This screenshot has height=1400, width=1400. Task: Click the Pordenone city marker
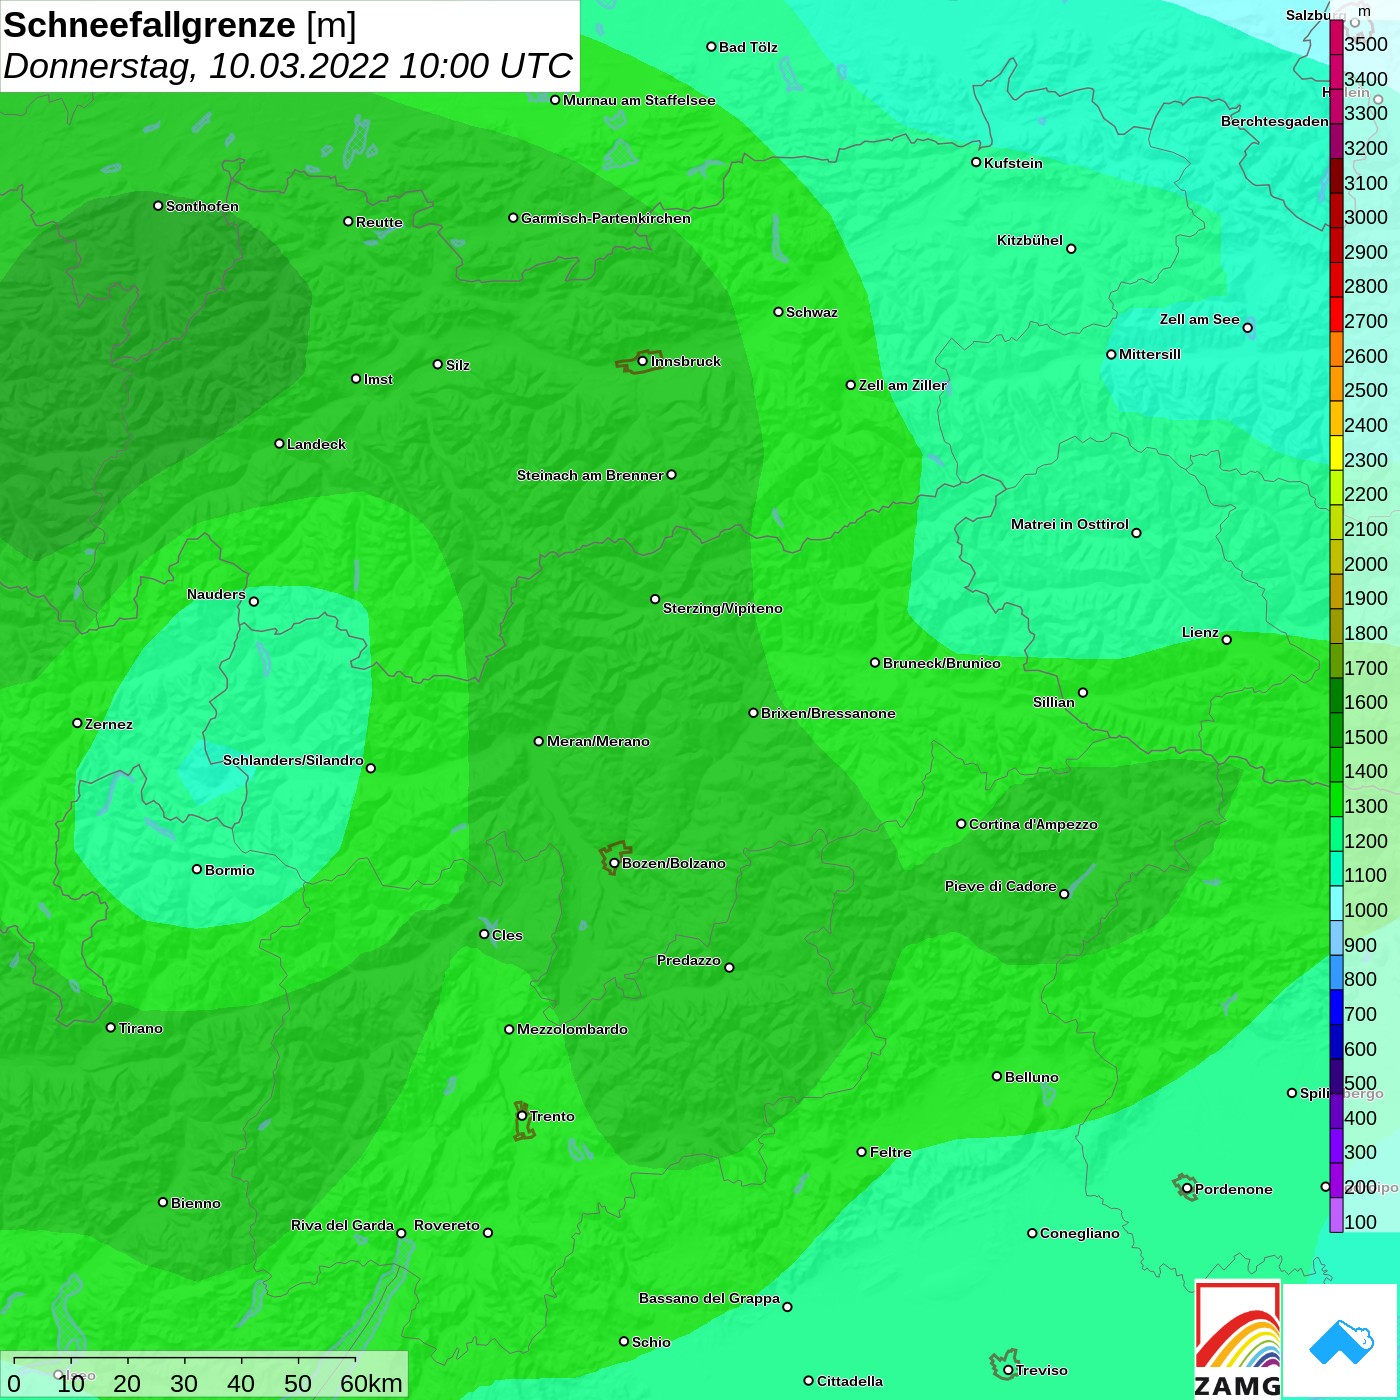coord(1187,1189)
